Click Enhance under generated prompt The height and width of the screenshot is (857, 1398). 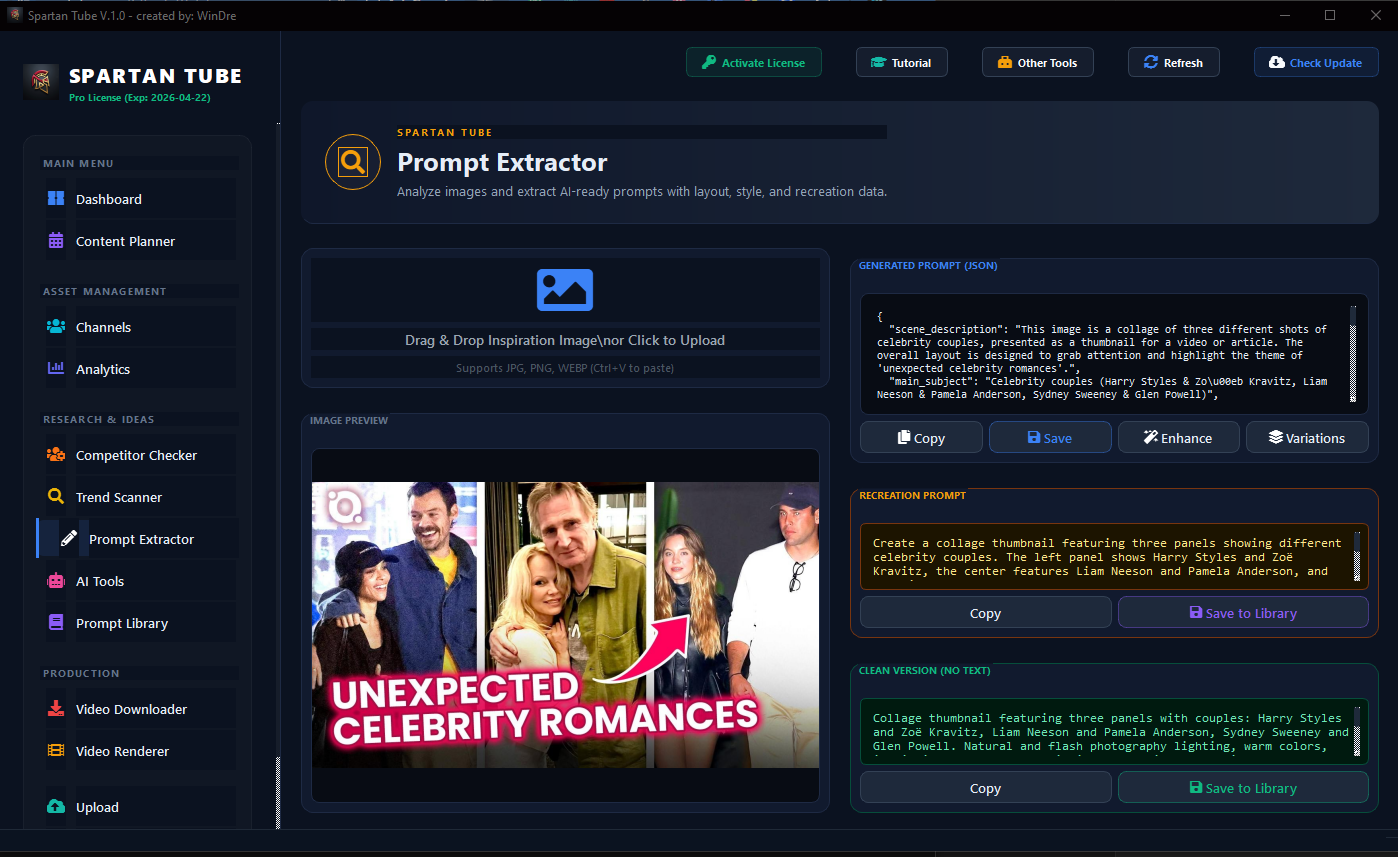coord(1178,438)
